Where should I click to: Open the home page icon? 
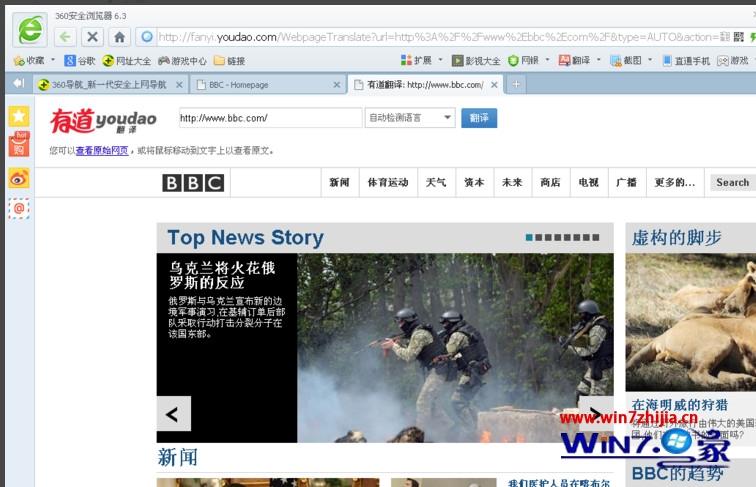pyautogui.click(x=119, y=37)
